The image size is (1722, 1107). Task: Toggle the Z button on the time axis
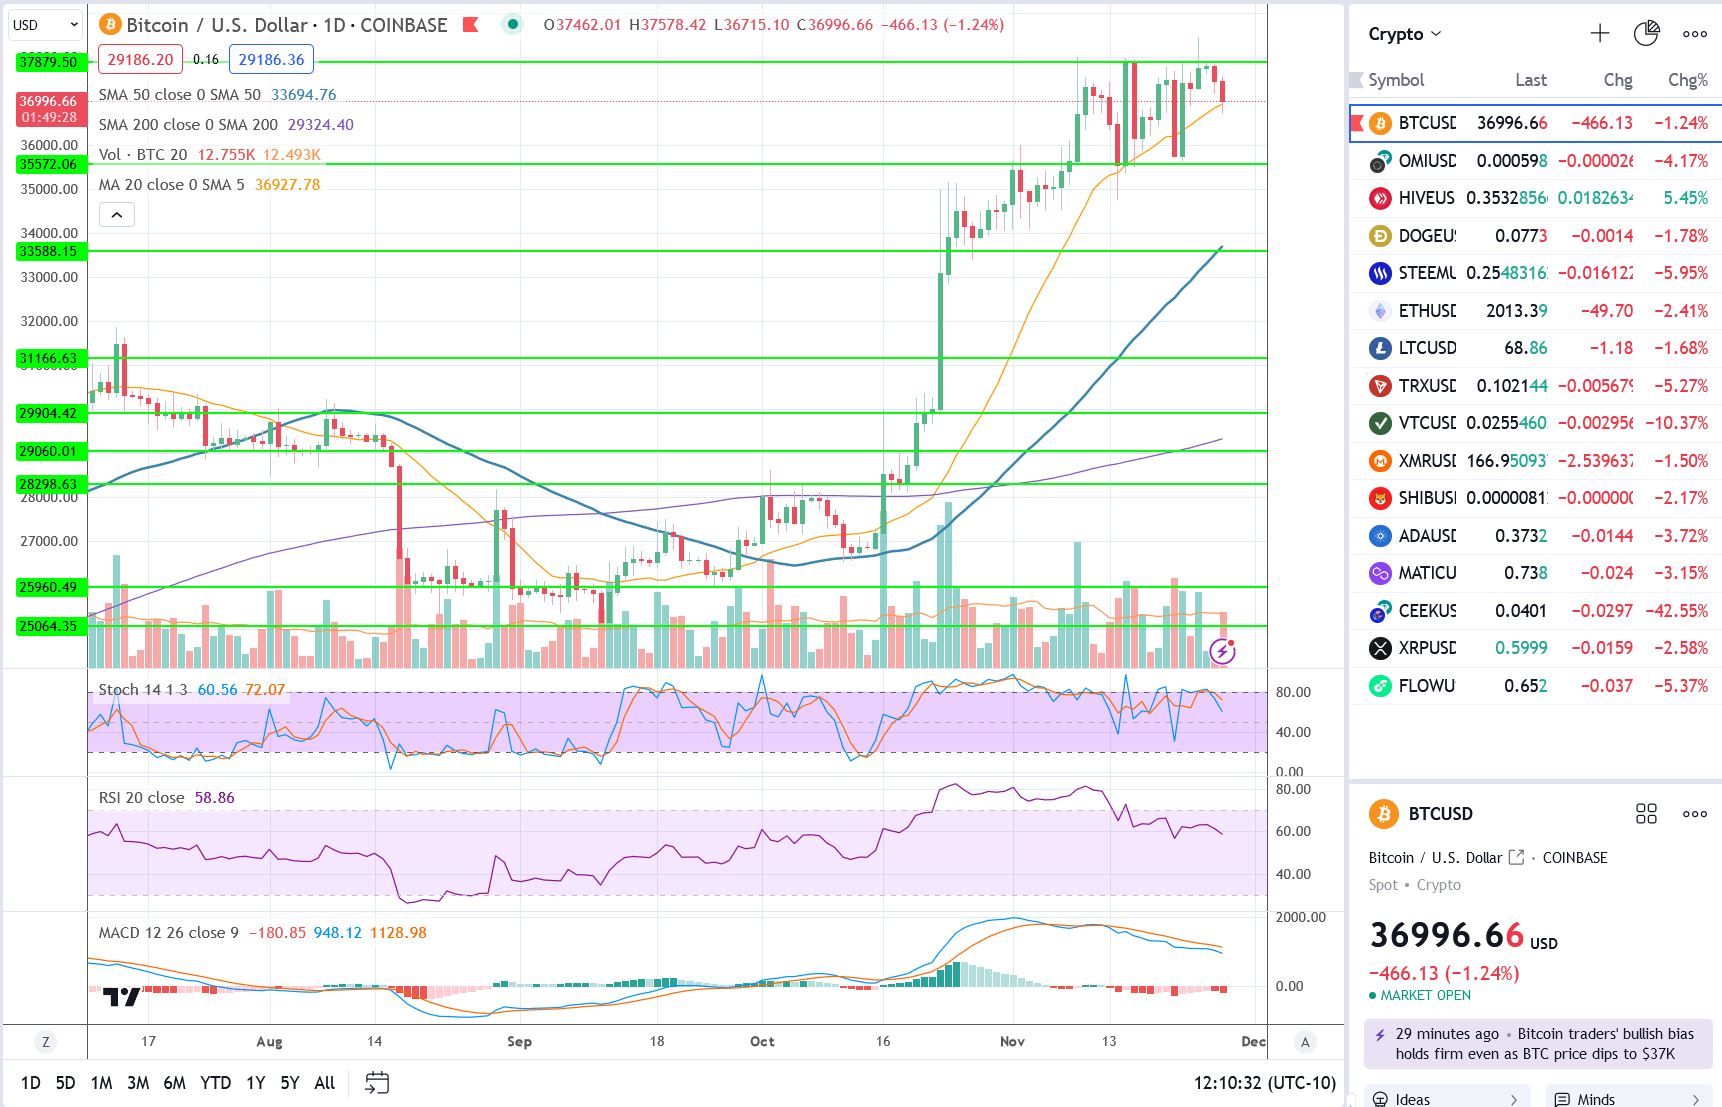point(45,1042)
